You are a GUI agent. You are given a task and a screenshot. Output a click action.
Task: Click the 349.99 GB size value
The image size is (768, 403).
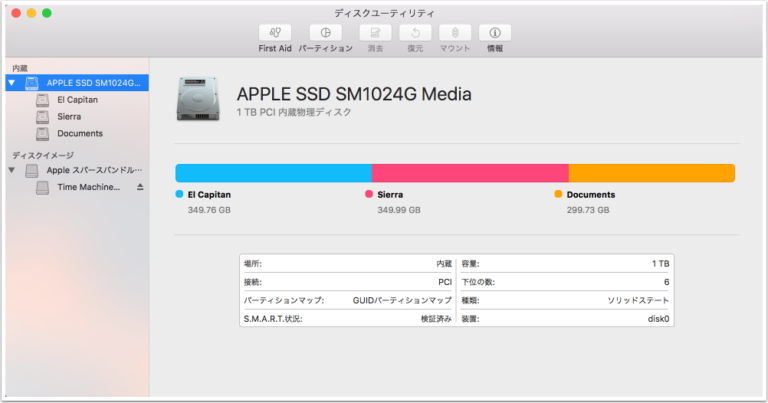pyautogui.click(x=399, y=210)
